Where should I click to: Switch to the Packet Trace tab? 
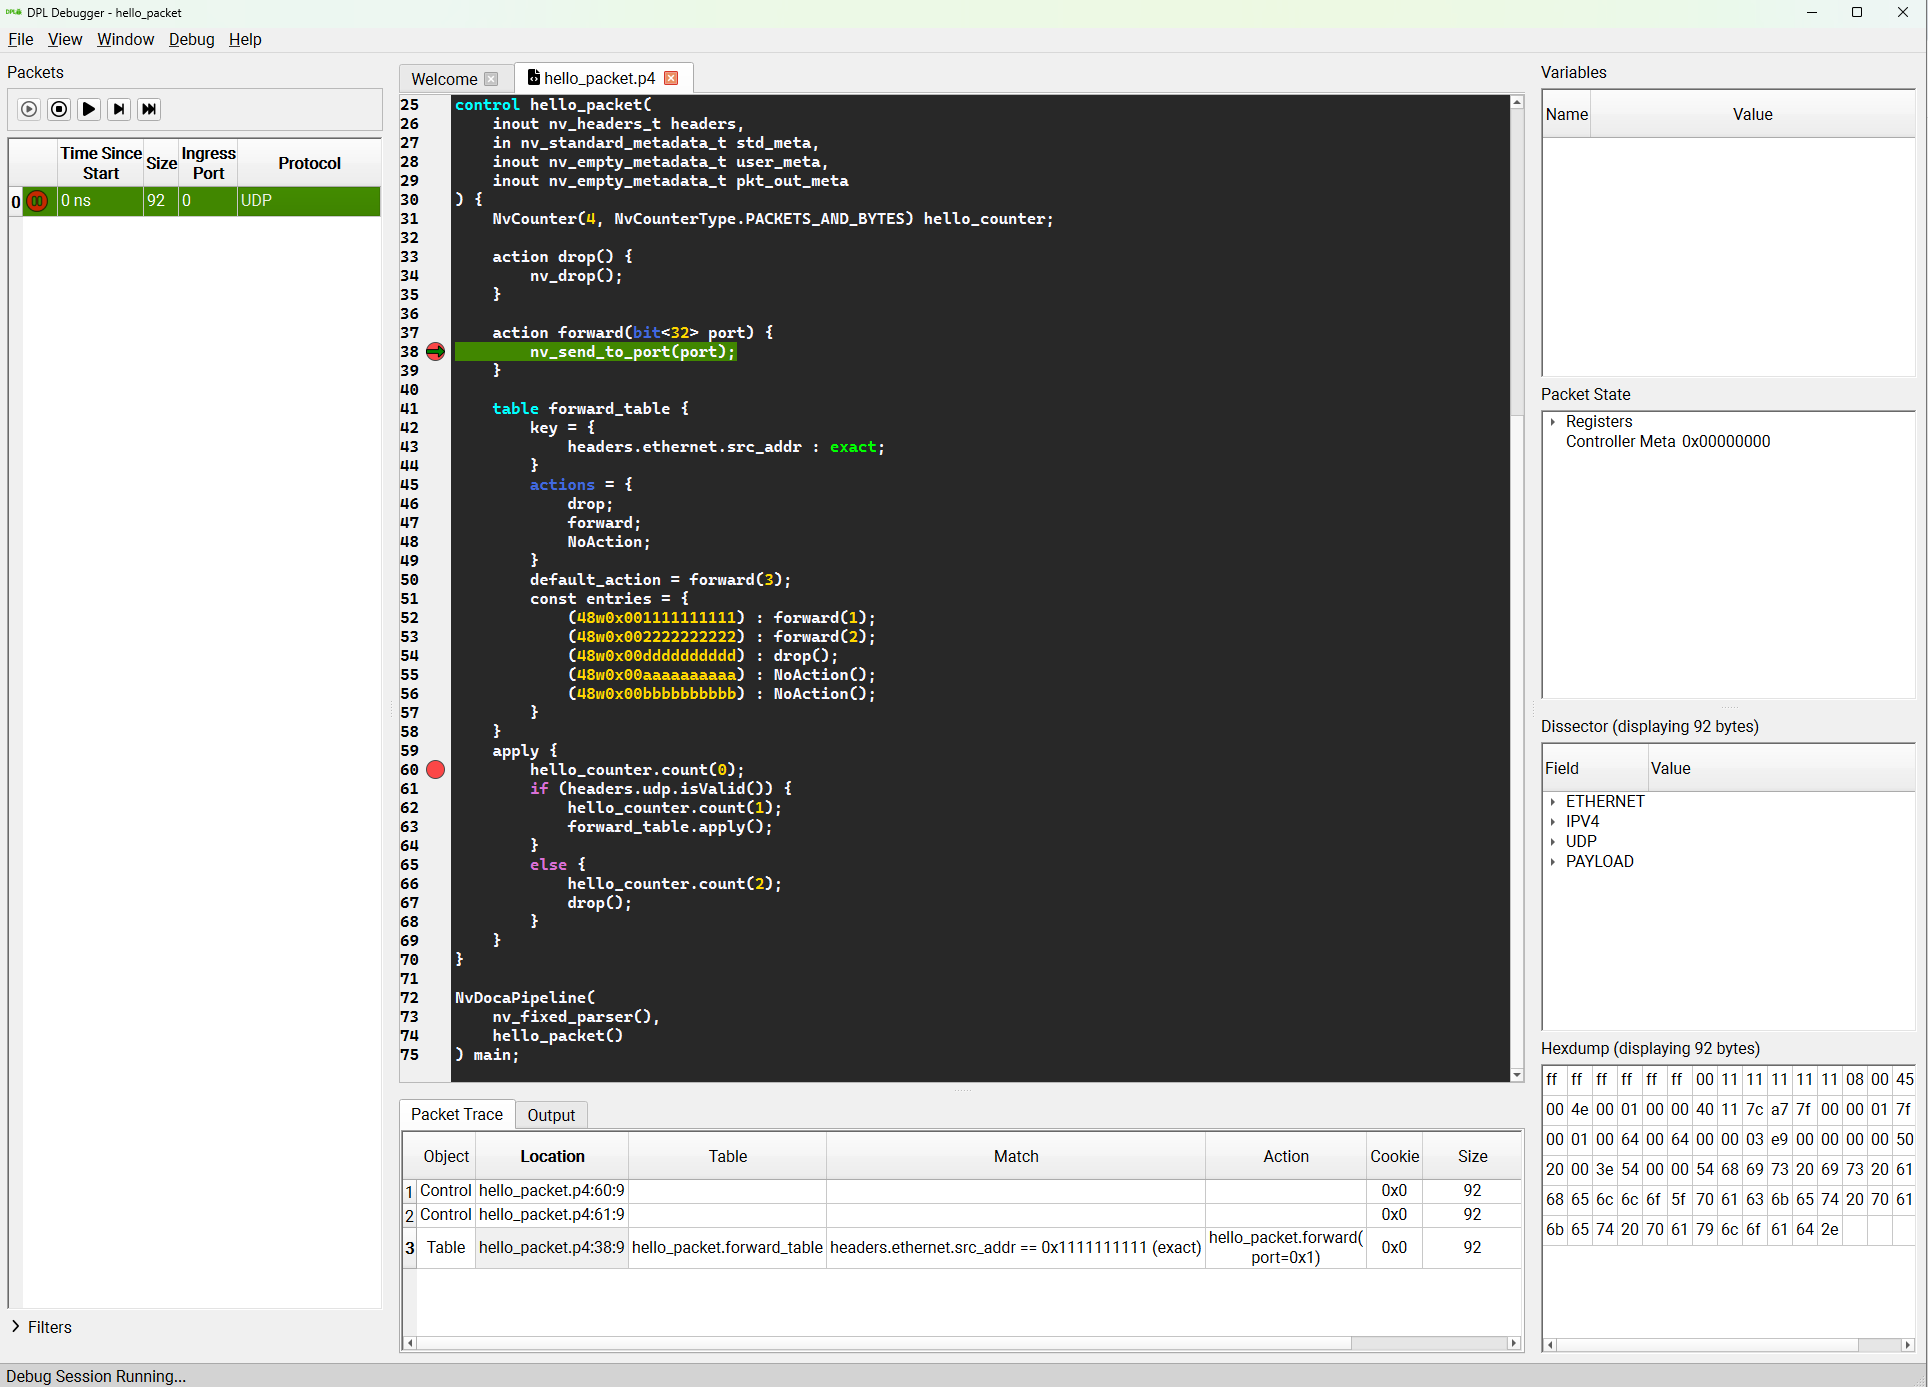457,1114
